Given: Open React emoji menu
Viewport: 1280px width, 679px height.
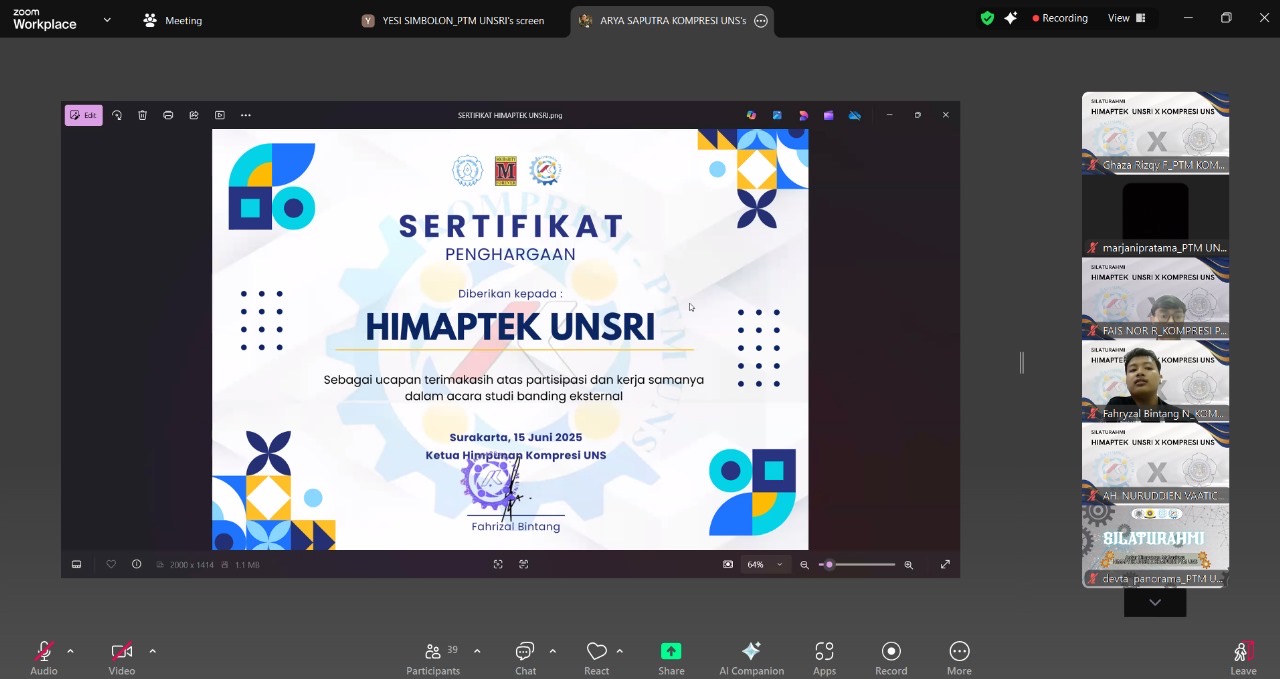Looking at the screenshot, I should pyautogui.click(x=597, y=657).
